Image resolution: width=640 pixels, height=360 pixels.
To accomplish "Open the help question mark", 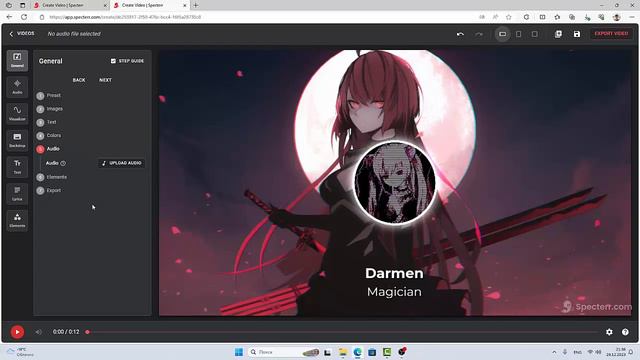I will [x=625, y=332].
